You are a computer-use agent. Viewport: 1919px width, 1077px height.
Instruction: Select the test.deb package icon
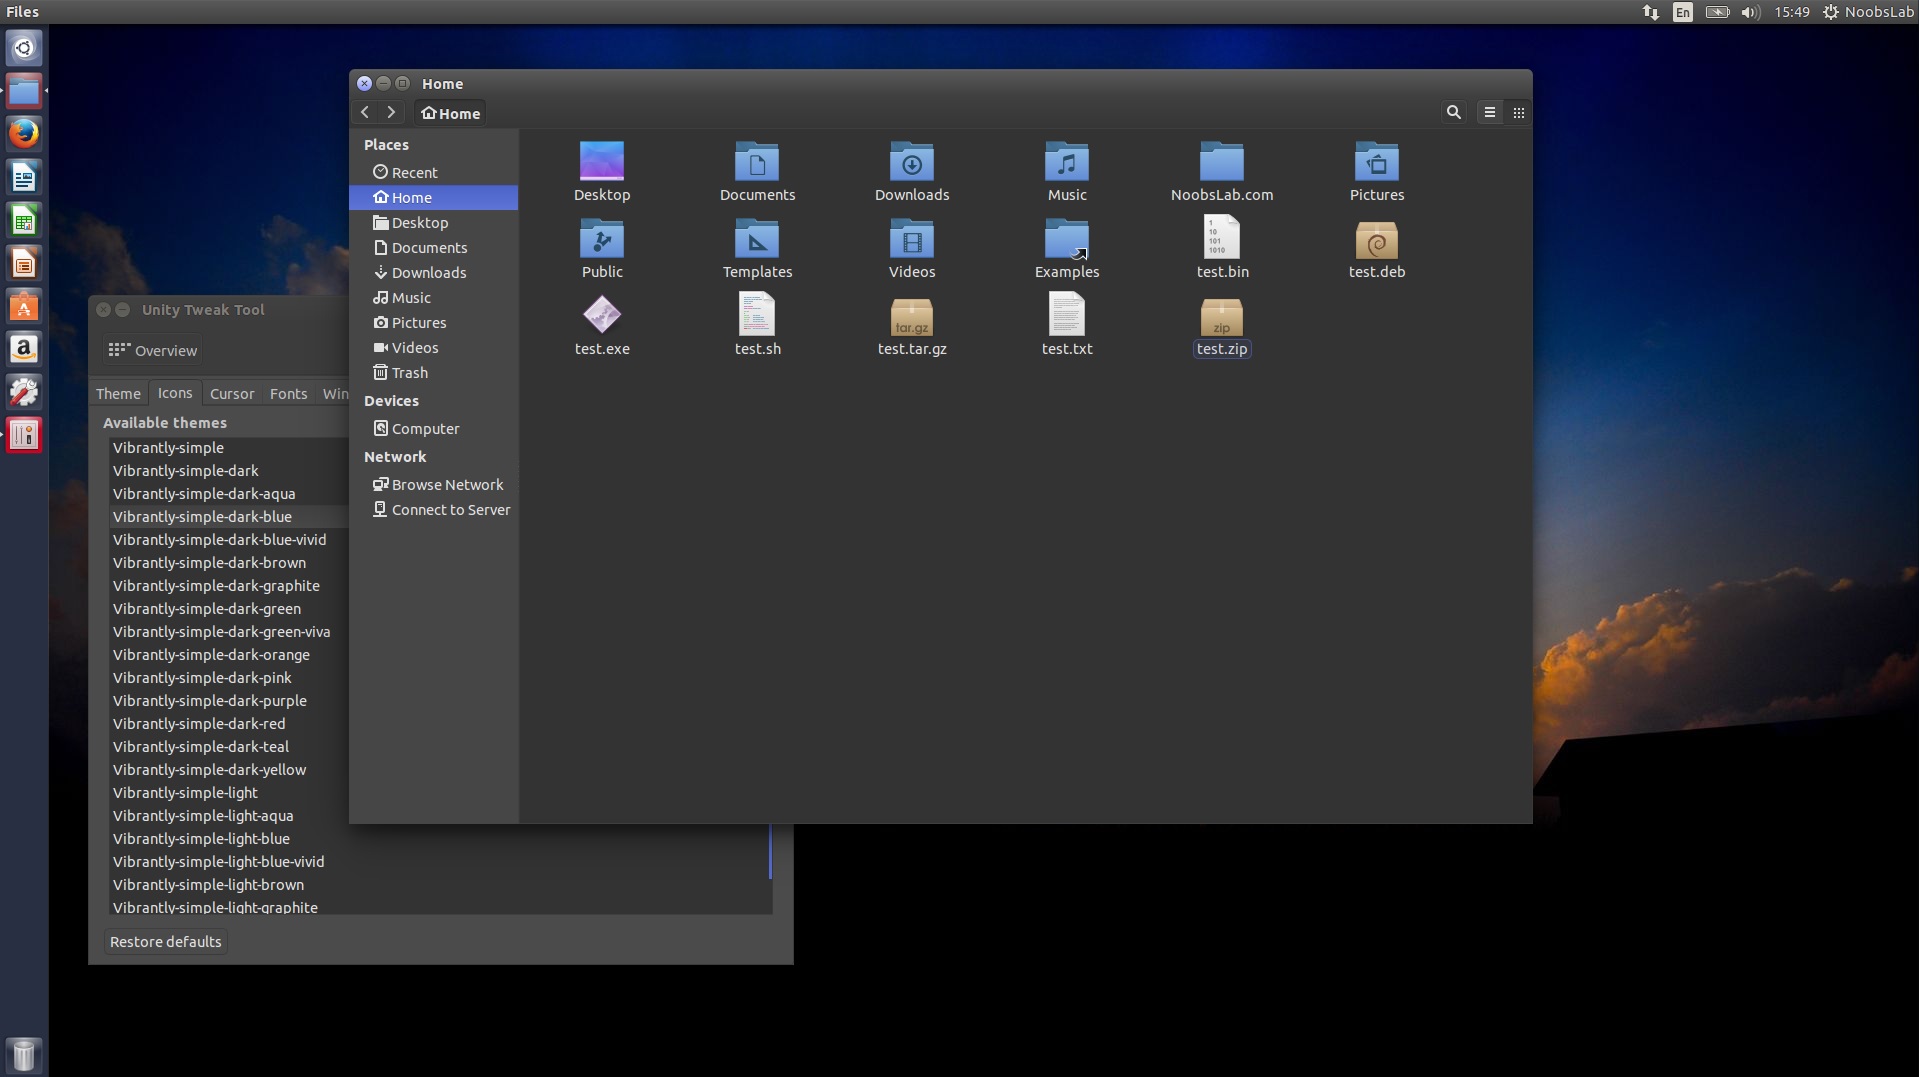coord(1377,240)
